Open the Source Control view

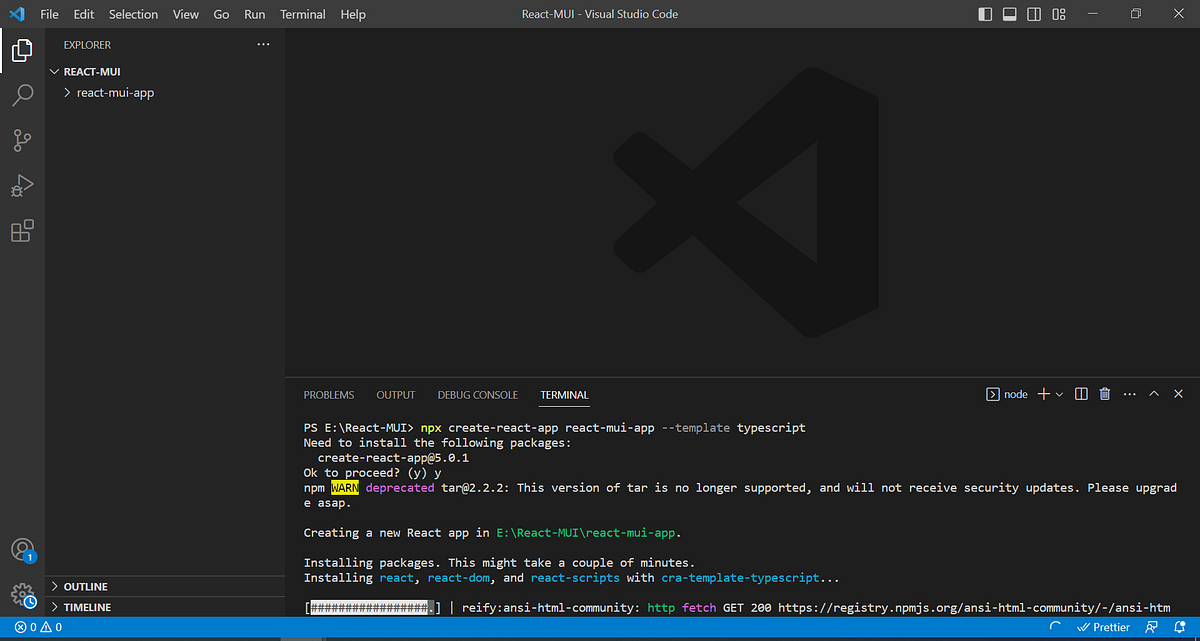(x=22, y=141)
